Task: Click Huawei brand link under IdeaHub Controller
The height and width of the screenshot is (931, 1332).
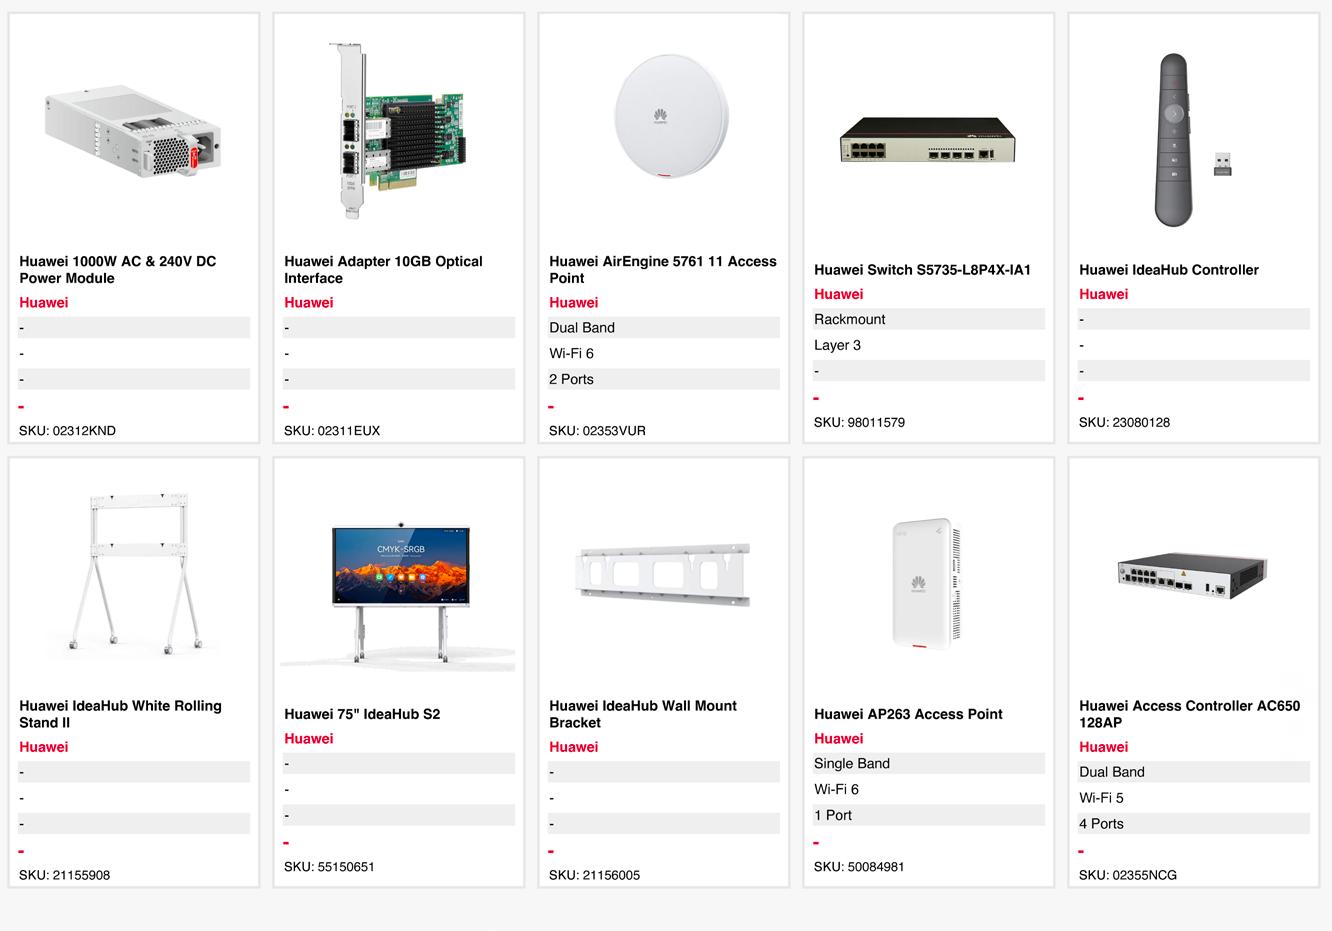Action: (x=1103, y=294)
